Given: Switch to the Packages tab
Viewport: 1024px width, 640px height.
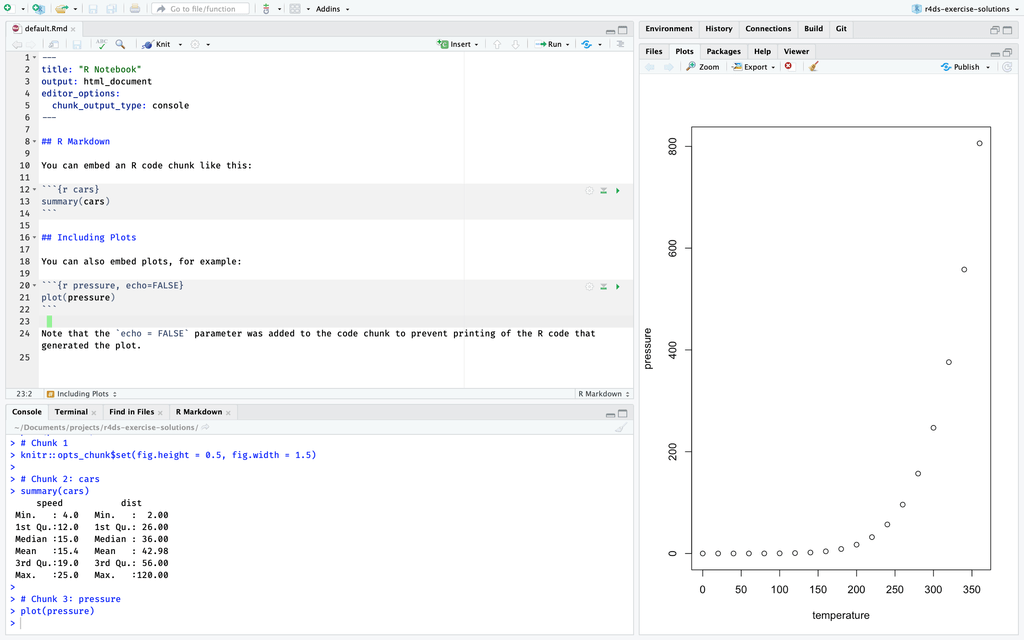Looking at the screenshot, I should pos(723,52).
